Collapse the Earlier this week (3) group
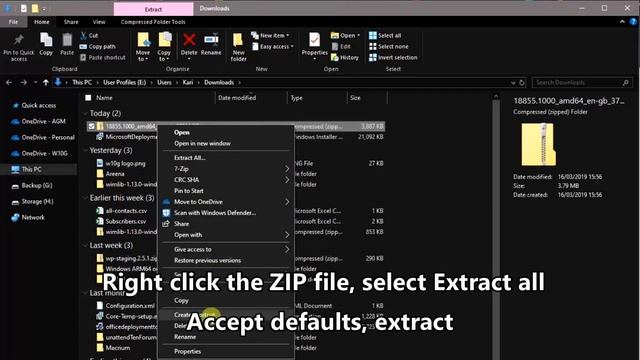 coord(85,198)
